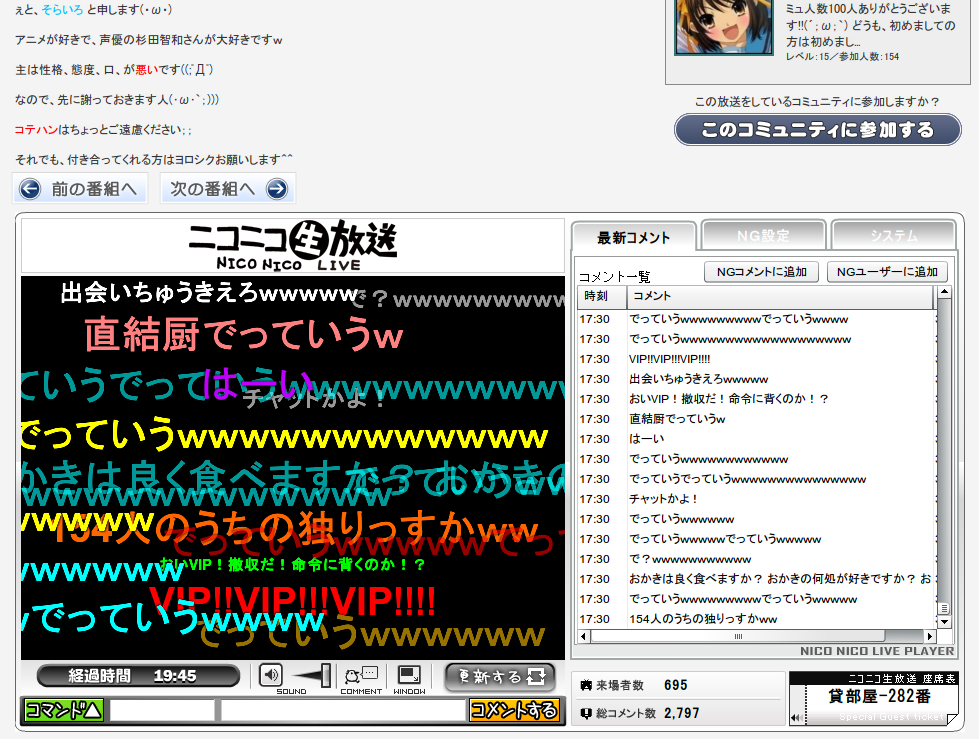Click the comment list scroll-up arrow

point(944,292)
